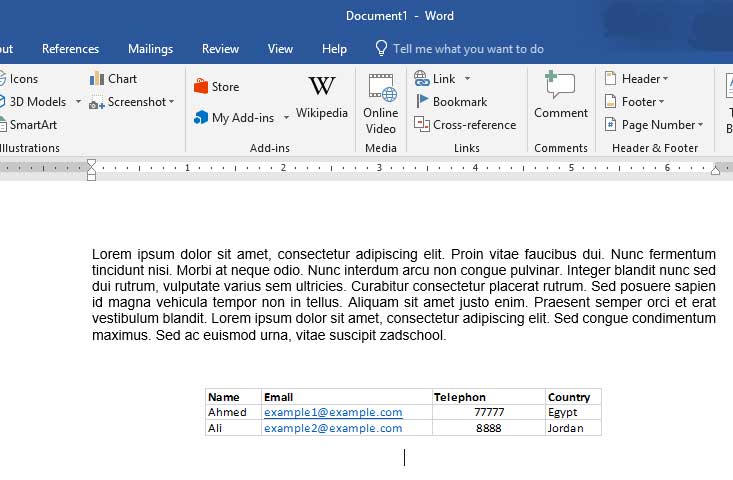Click the 8888 telephone cell
The image size is (733, 480).
point(489,428)
